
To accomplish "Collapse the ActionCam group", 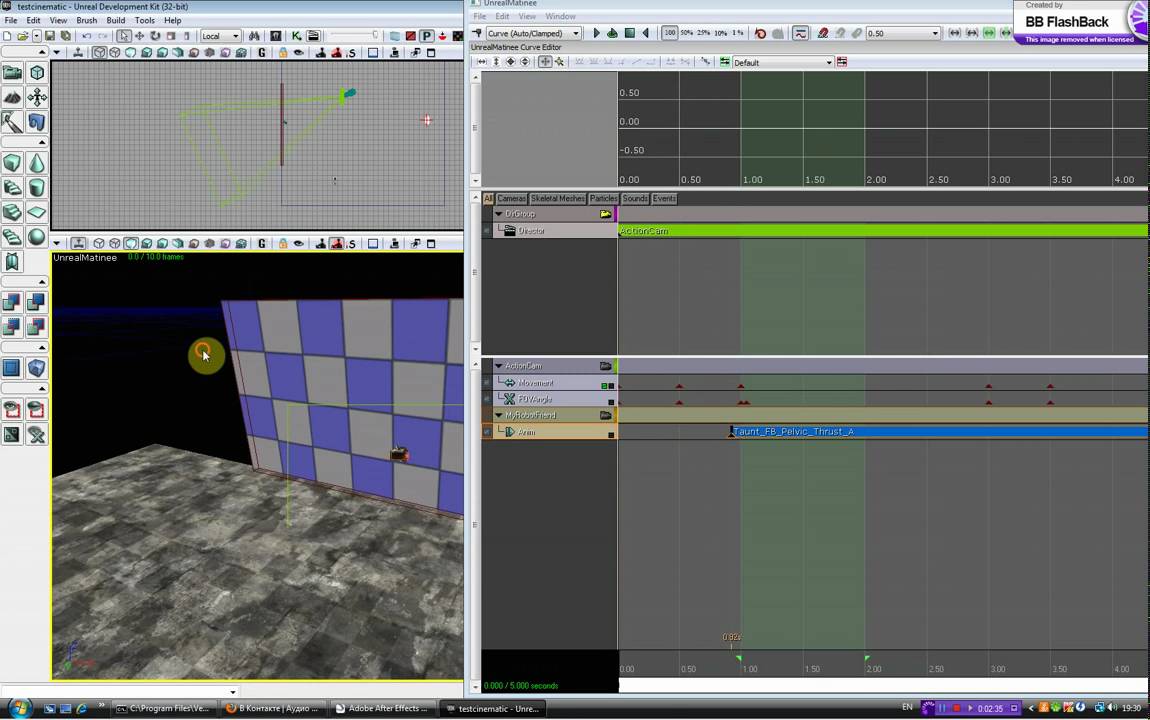I will [499, 366].
